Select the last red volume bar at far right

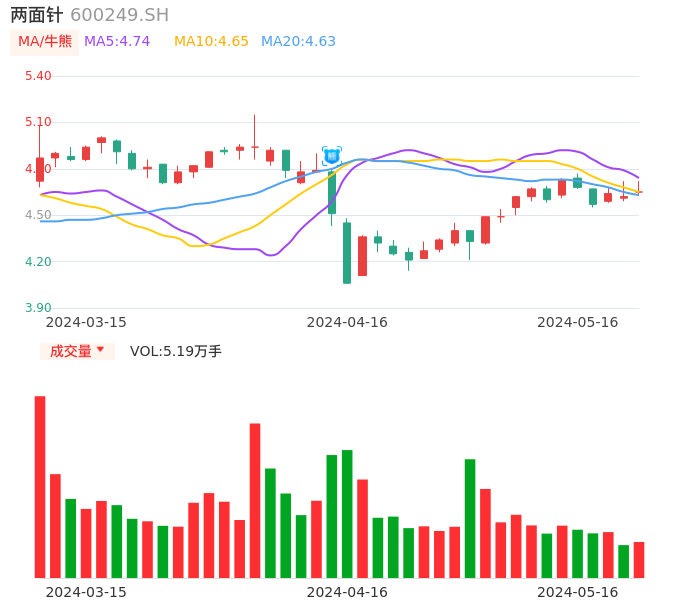click(x=639, y=559)
